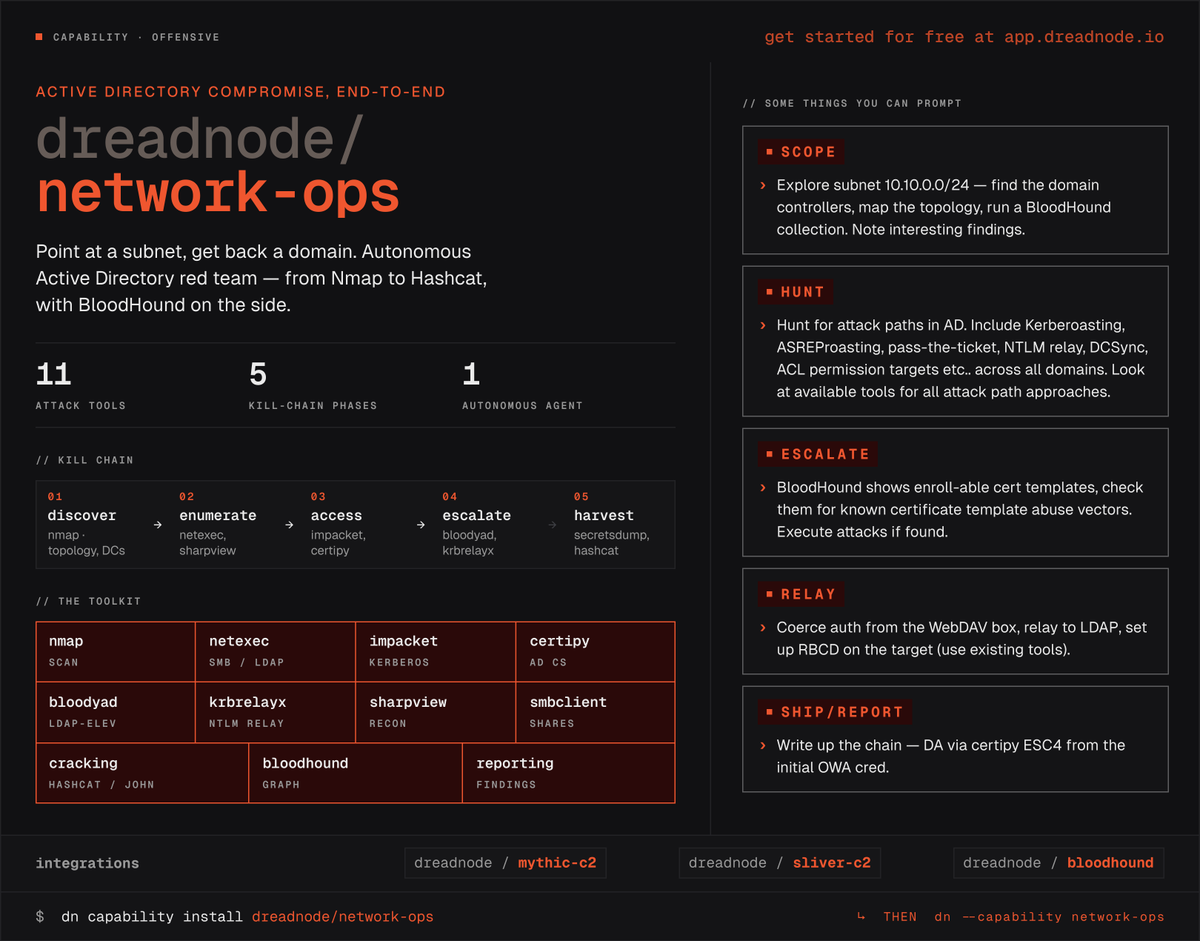Click the hooked arrow before THEN
The image size is (1200, 941).
[861, 917]
